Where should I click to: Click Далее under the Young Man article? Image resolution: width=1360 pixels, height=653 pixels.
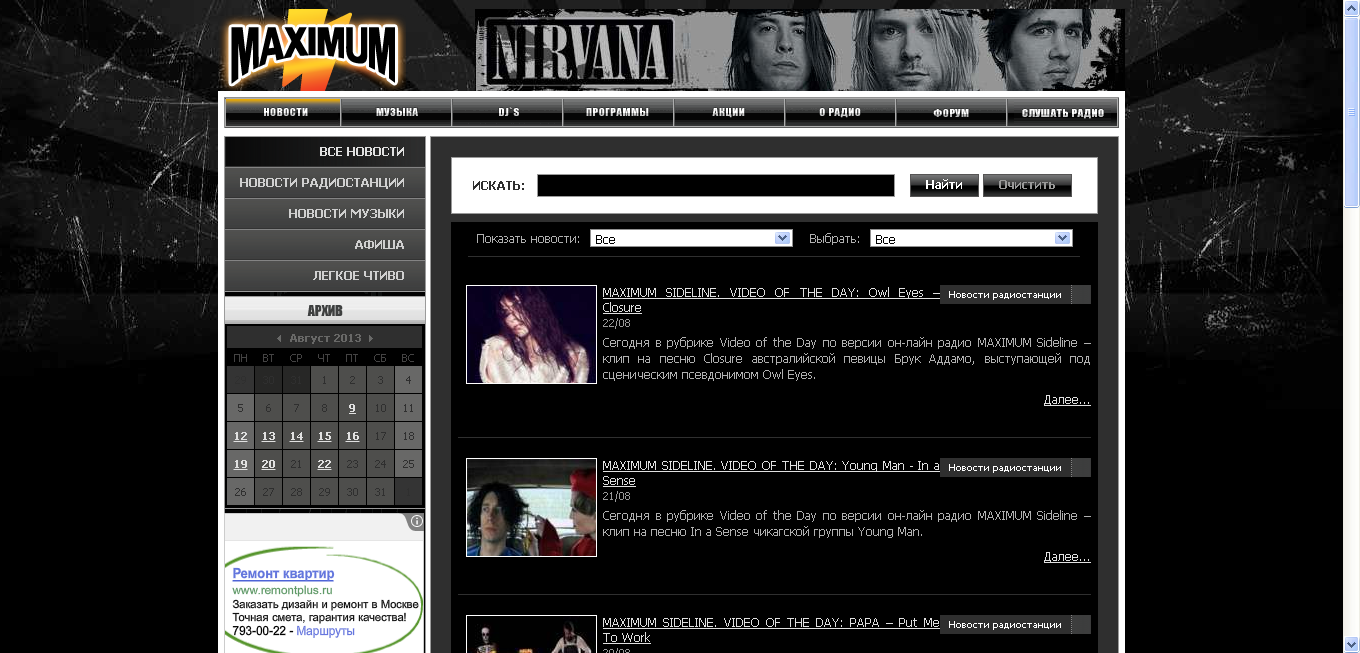click(x=1067, y=557)
